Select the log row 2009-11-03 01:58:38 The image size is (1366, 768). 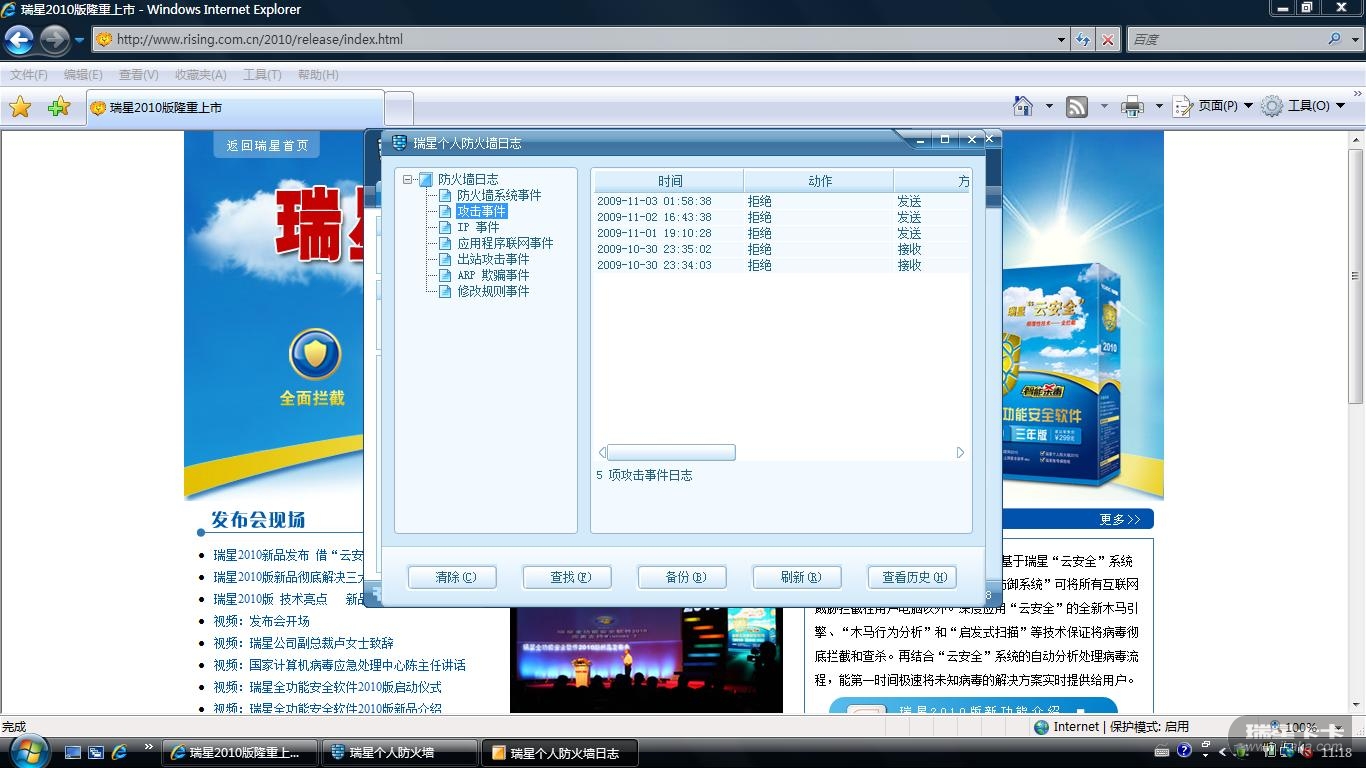pyautogui.click(x=782, y=201)
